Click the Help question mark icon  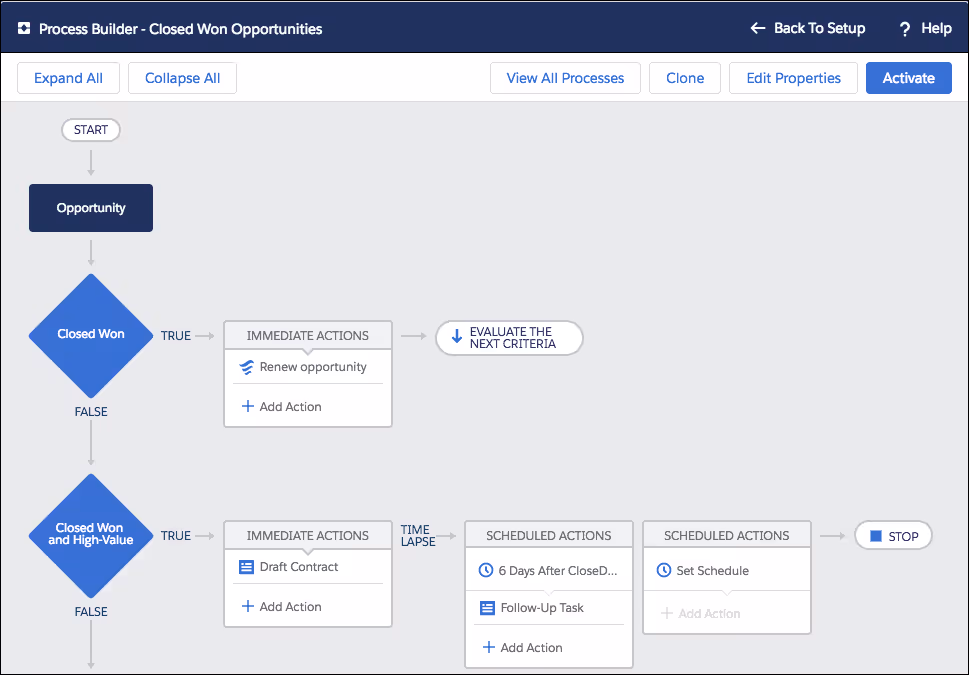point(905,29)
